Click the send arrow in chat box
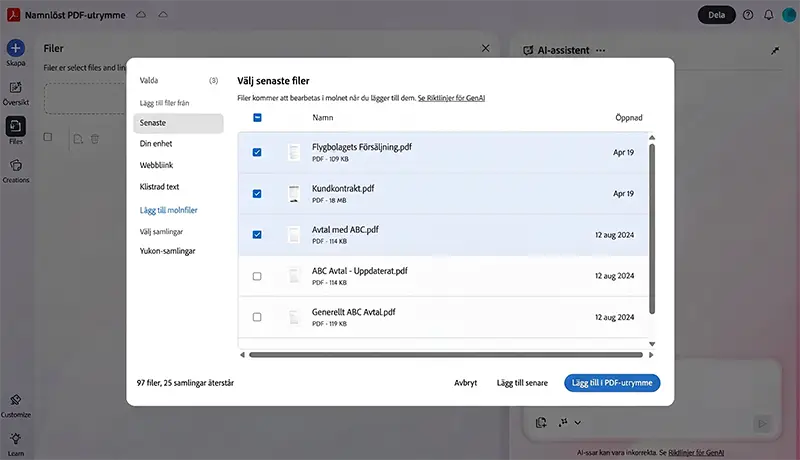The width and height of the screenshot is (800, 460). click(x=762, y=423)
